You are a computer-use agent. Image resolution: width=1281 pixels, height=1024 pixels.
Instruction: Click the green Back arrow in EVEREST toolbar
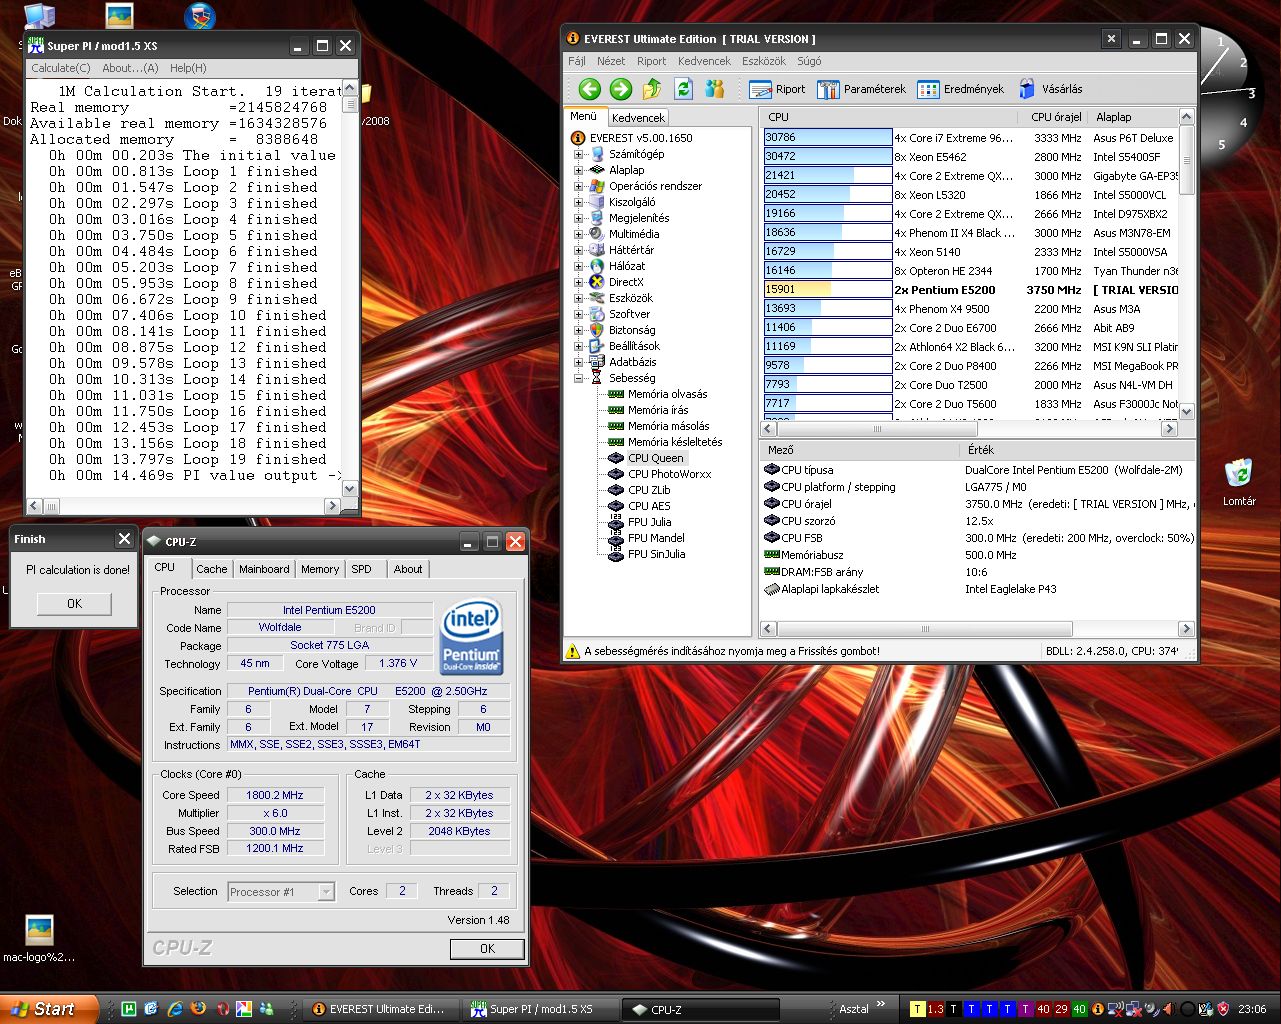click(590, 89)
